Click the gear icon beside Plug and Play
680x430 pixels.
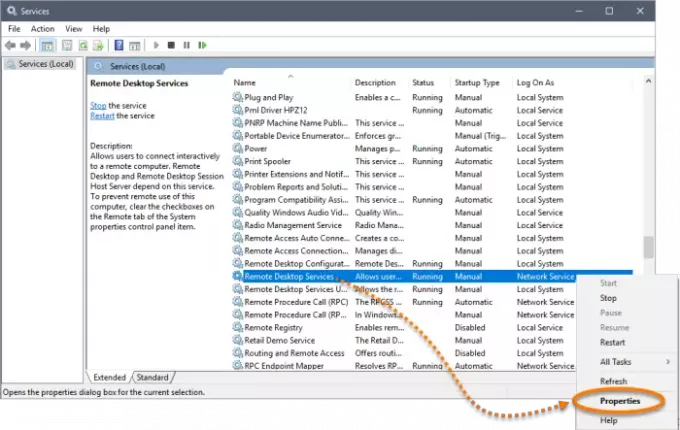point(238,97)
